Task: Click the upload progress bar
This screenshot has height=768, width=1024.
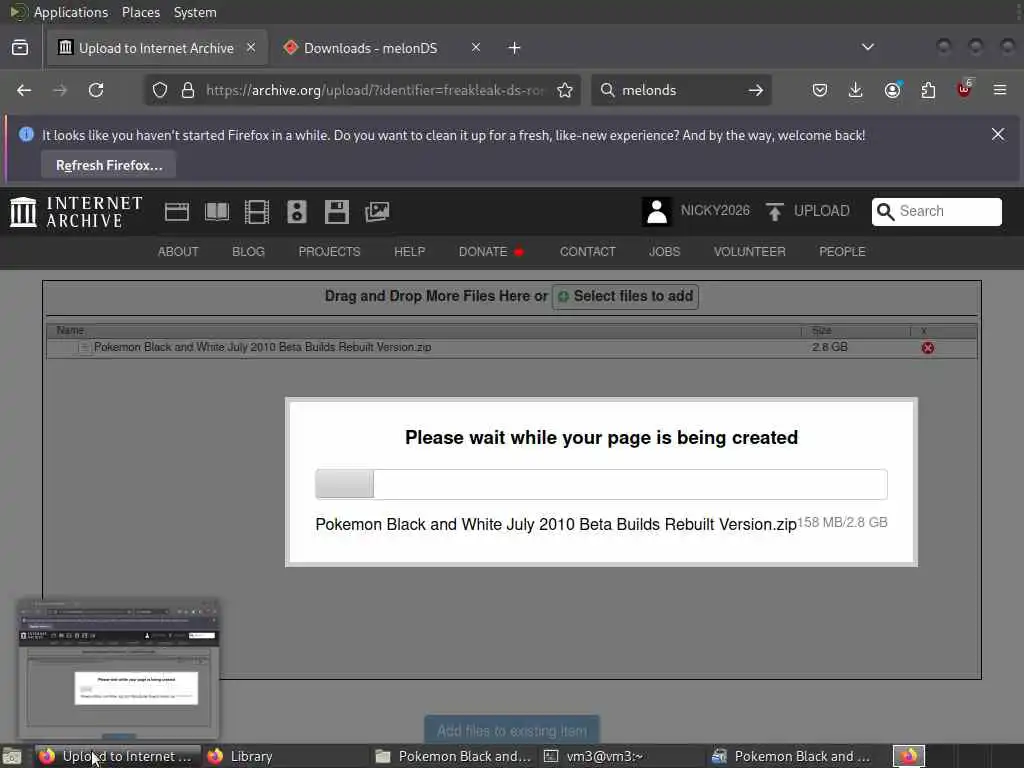Action: [x=601, y=484]
